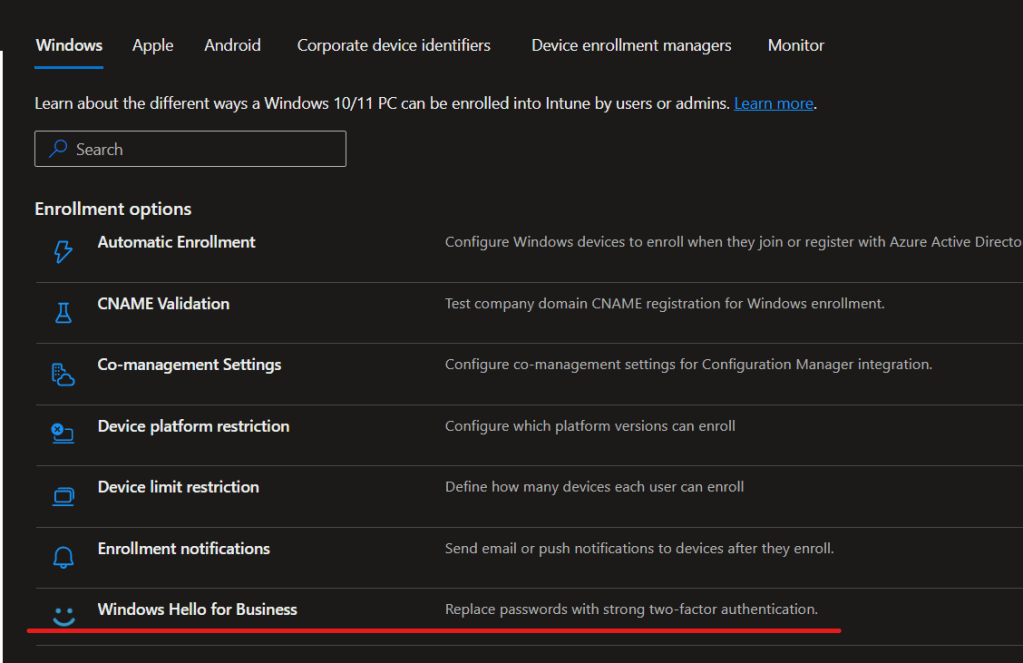Select the Windows tab

click(69, 46)
